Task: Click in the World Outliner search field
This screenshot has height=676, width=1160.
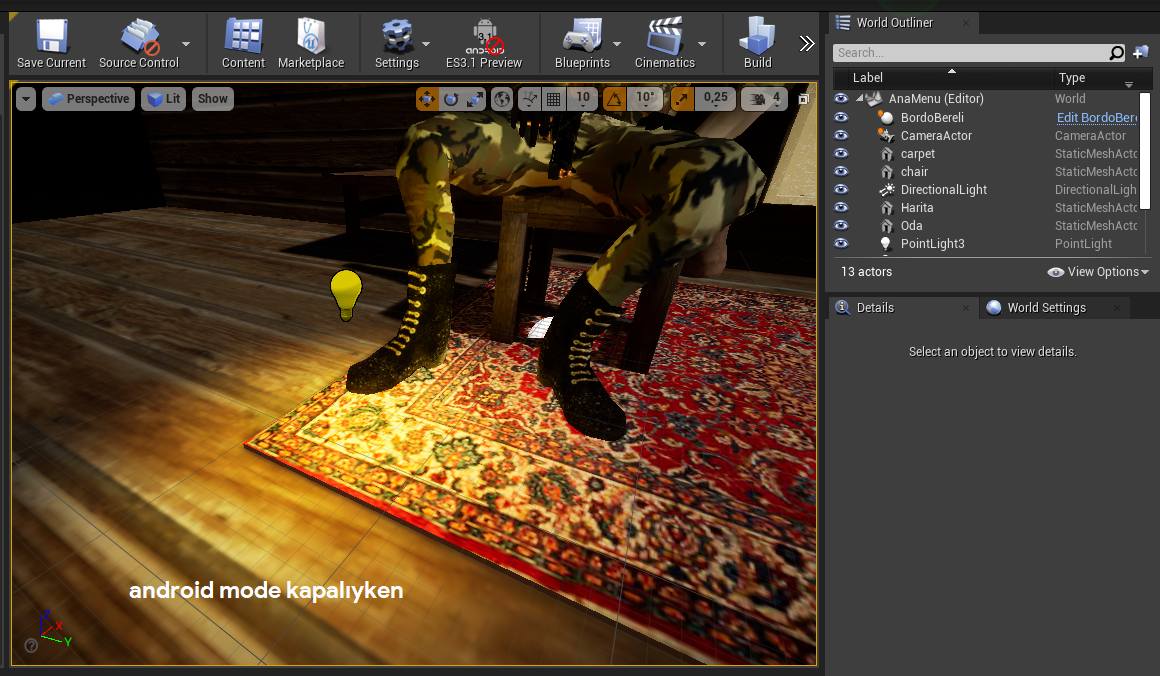Action: click(x=969, y=53)
